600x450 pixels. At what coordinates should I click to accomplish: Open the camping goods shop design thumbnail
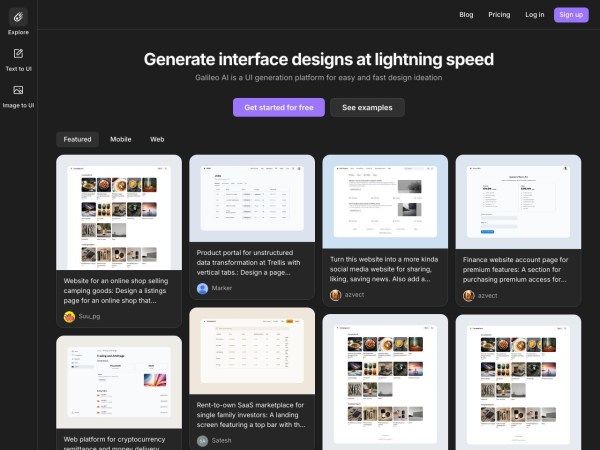[119, 211]
